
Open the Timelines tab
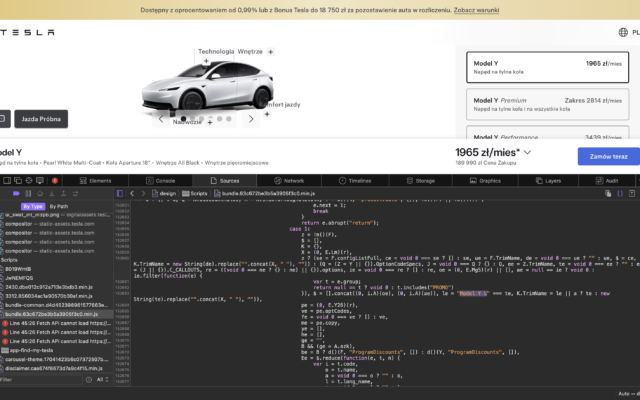coord(355,180)
